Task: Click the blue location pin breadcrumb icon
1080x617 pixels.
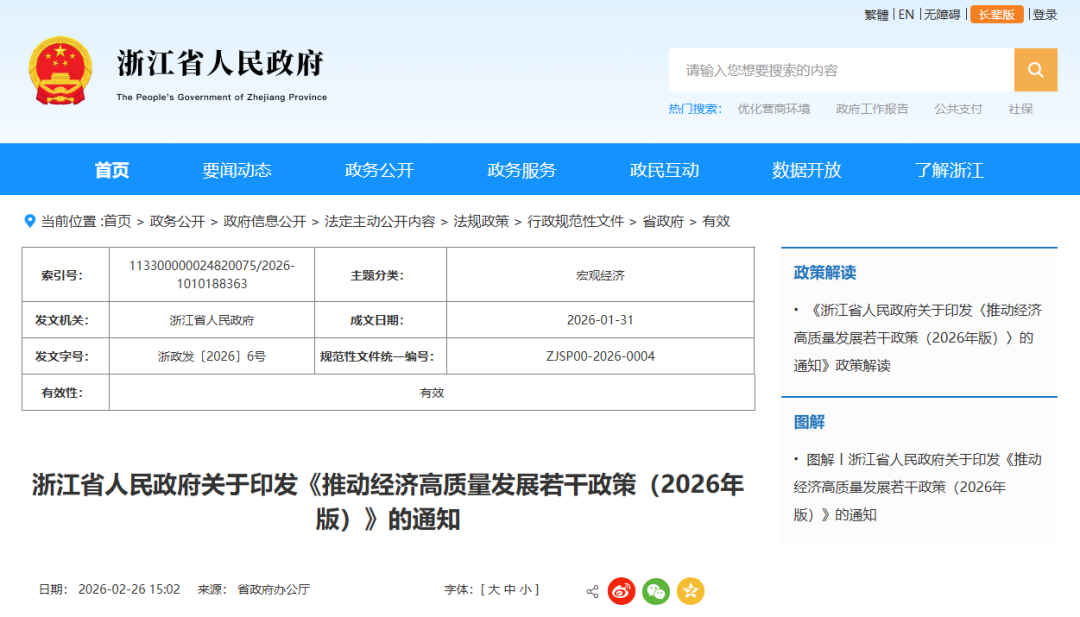Action: (x=28, y=221)
